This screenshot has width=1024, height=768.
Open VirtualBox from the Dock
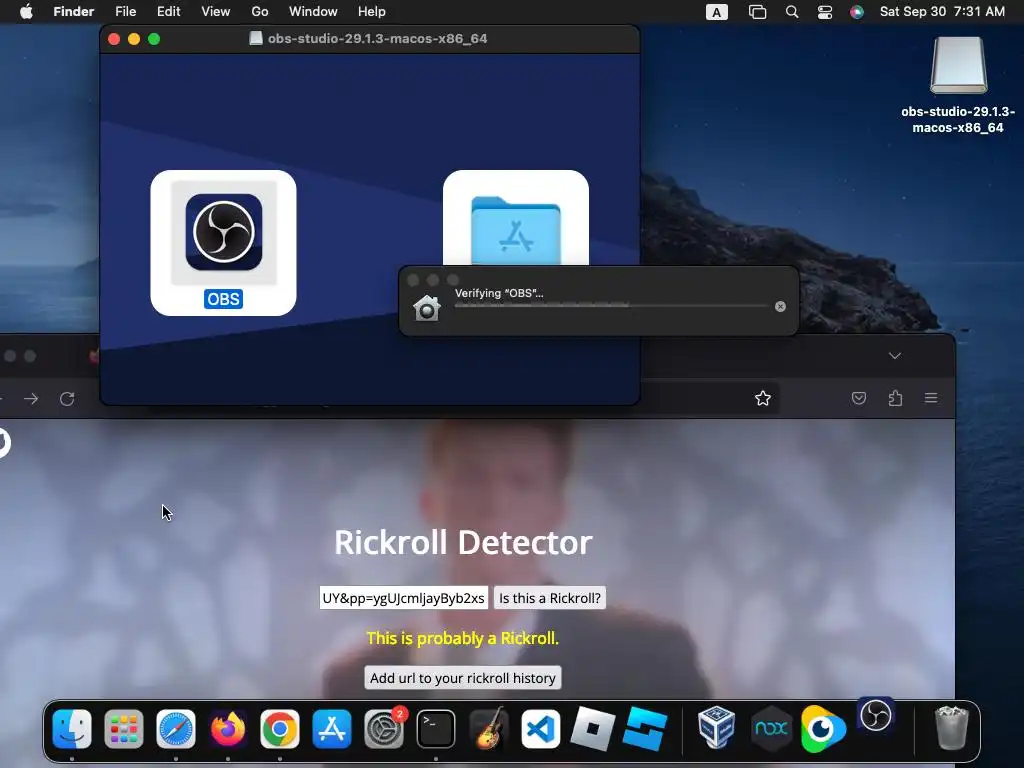pos(716,726)
